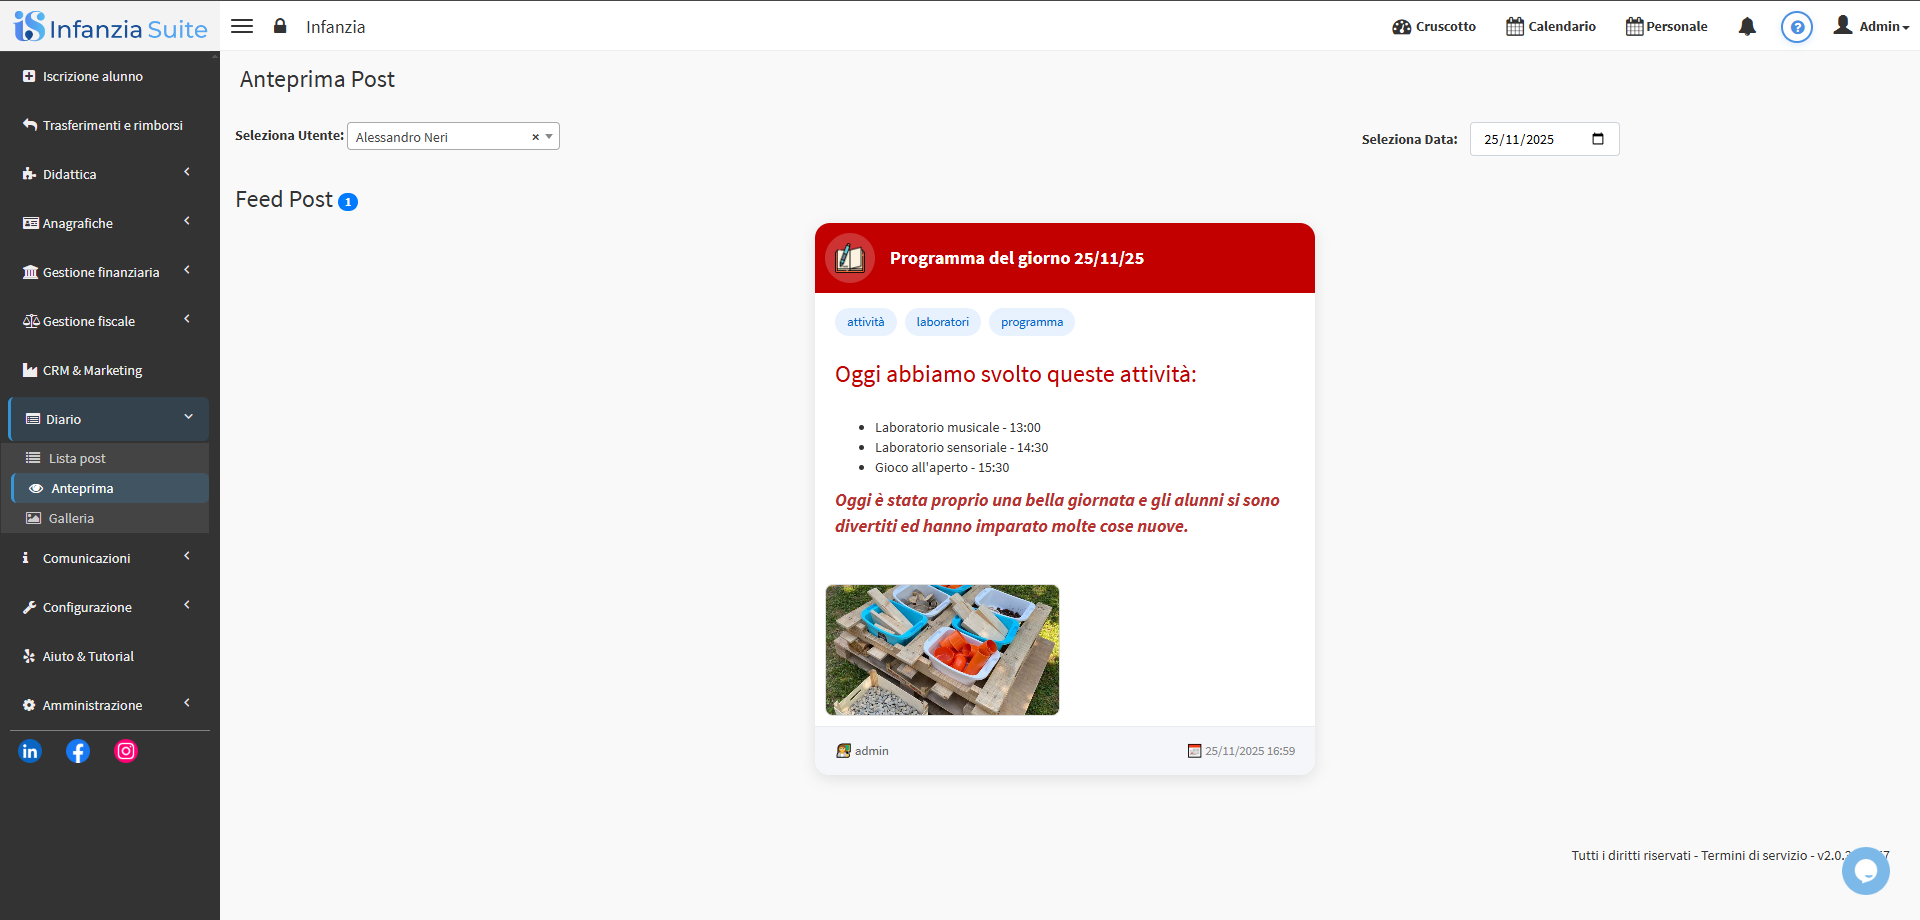Open the date picker calendar icon

(x=1597, y=139)
